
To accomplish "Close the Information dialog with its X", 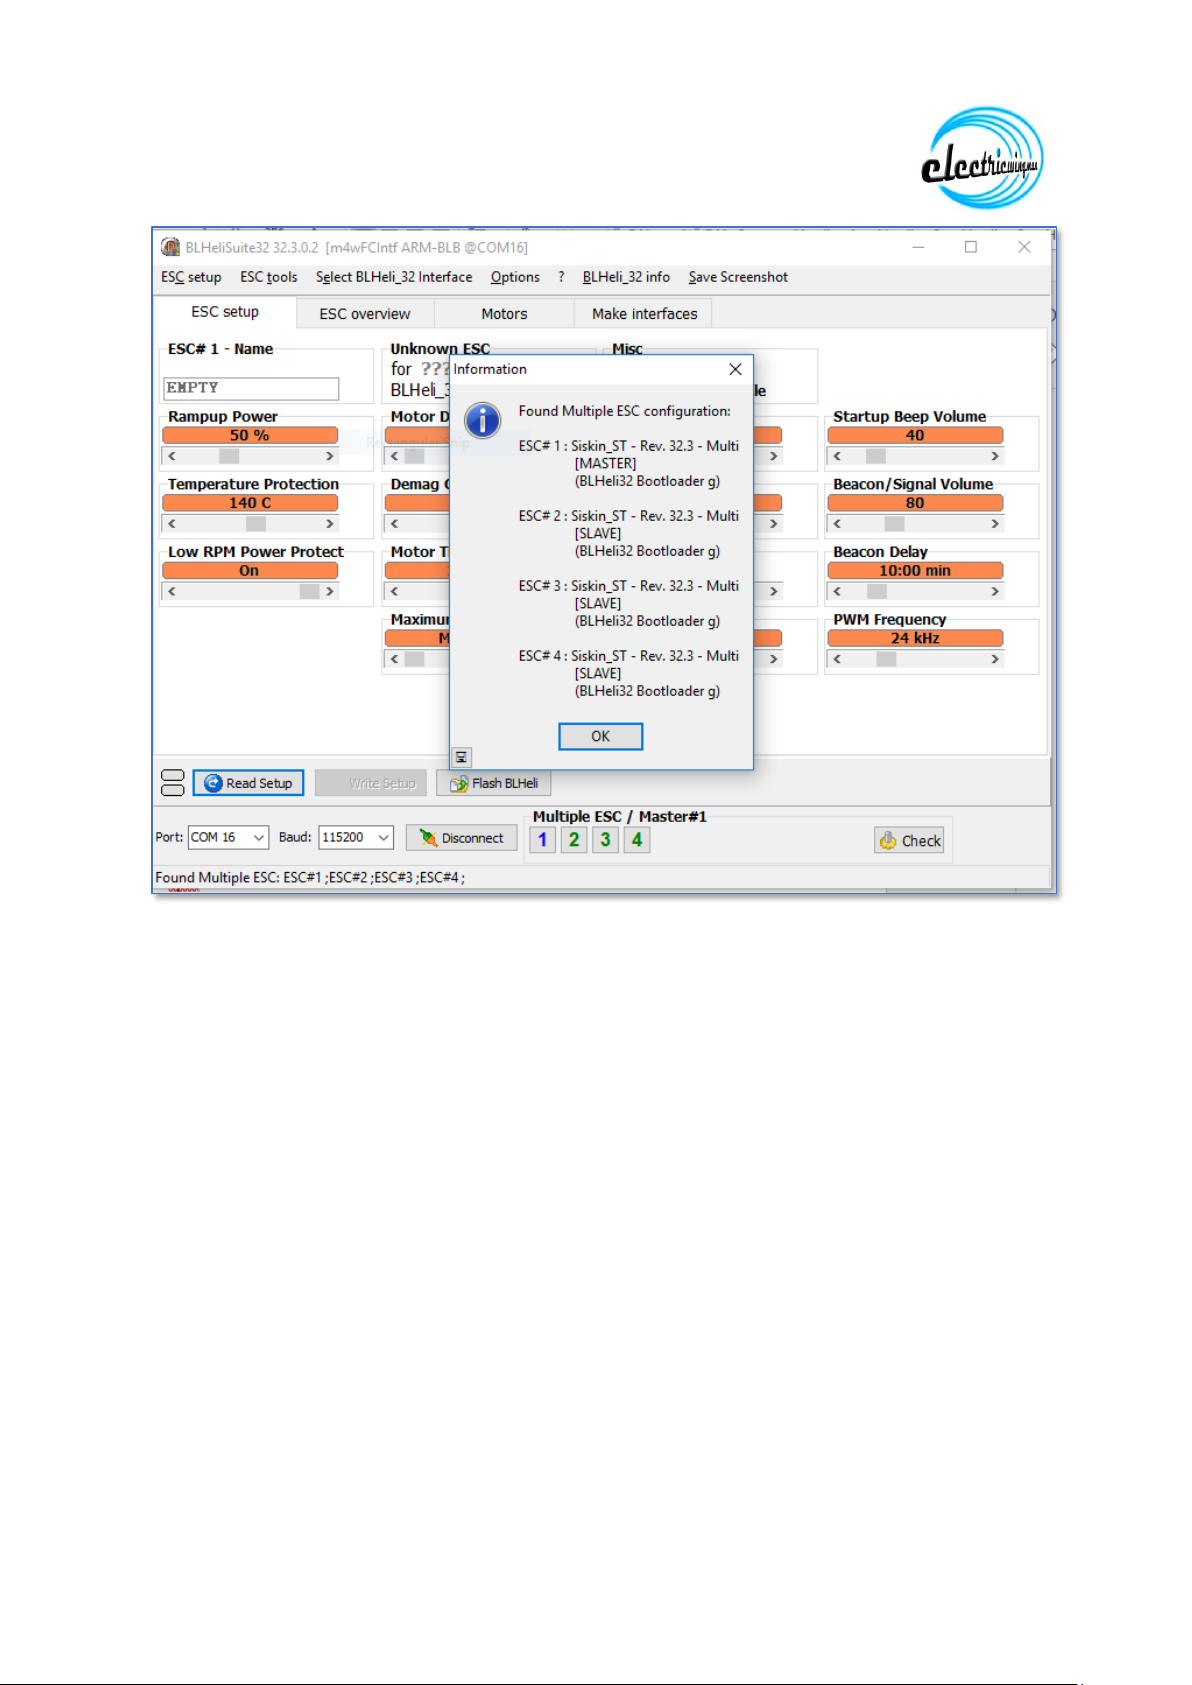I will [x=735, y=369].
